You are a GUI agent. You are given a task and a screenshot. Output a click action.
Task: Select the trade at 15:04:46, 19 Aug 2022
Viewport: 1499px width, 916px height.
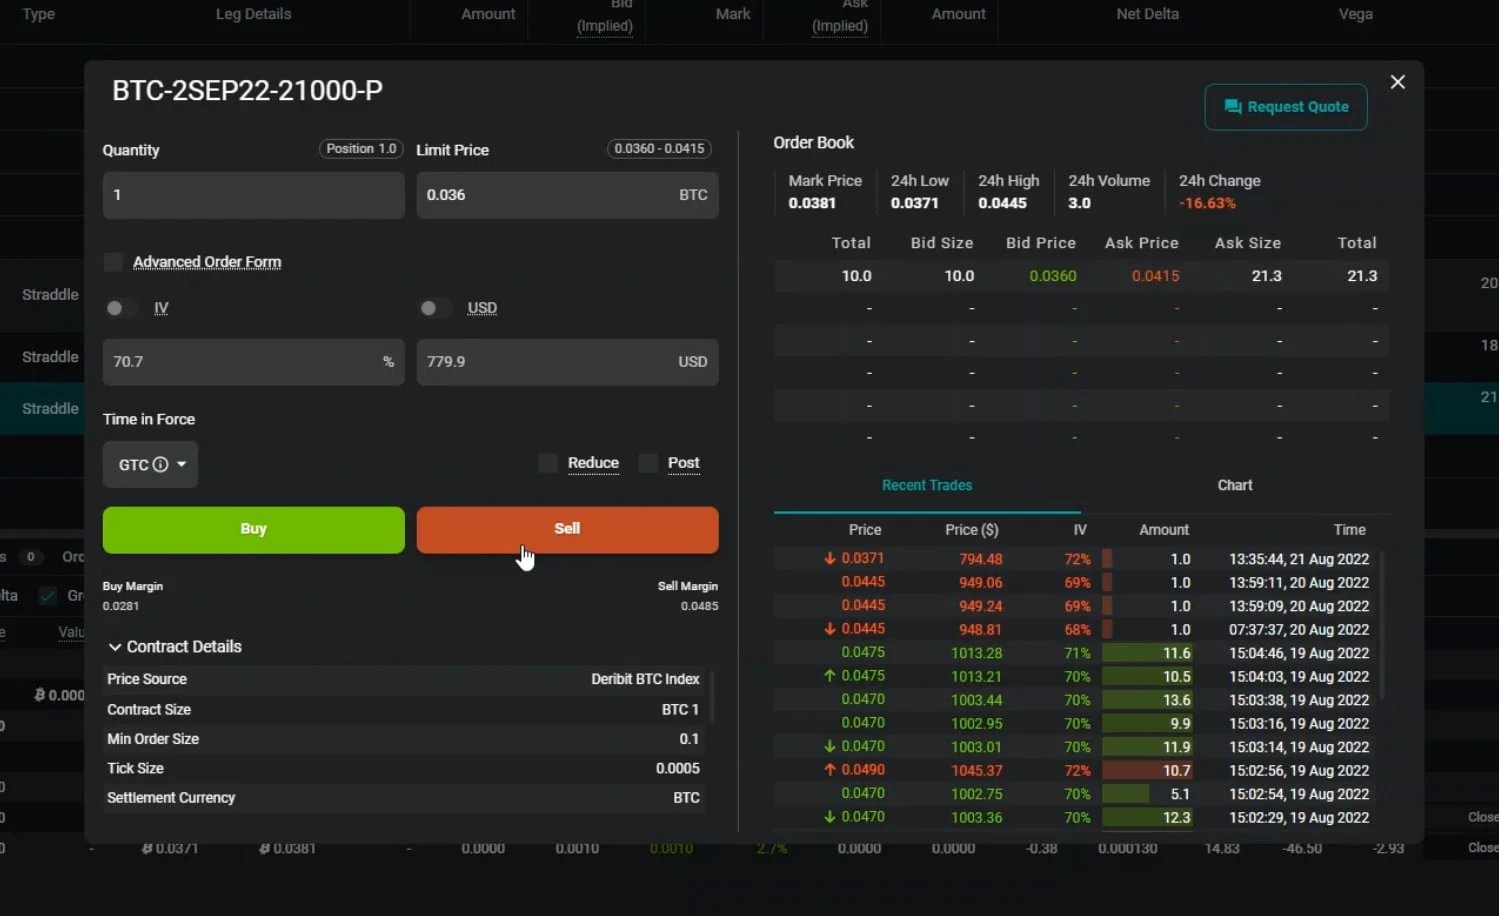pos(1081,653)
